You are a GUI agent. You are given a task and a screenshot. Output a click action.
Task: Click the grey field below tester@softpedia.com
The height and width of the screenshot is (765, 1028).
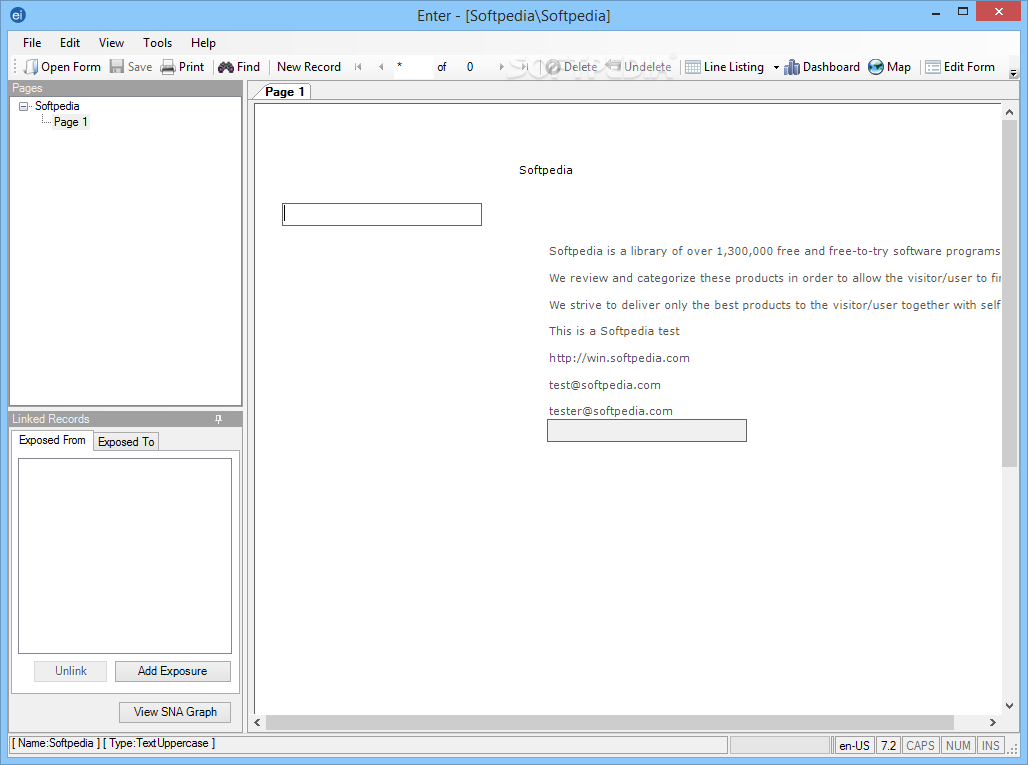click(646, 431)
